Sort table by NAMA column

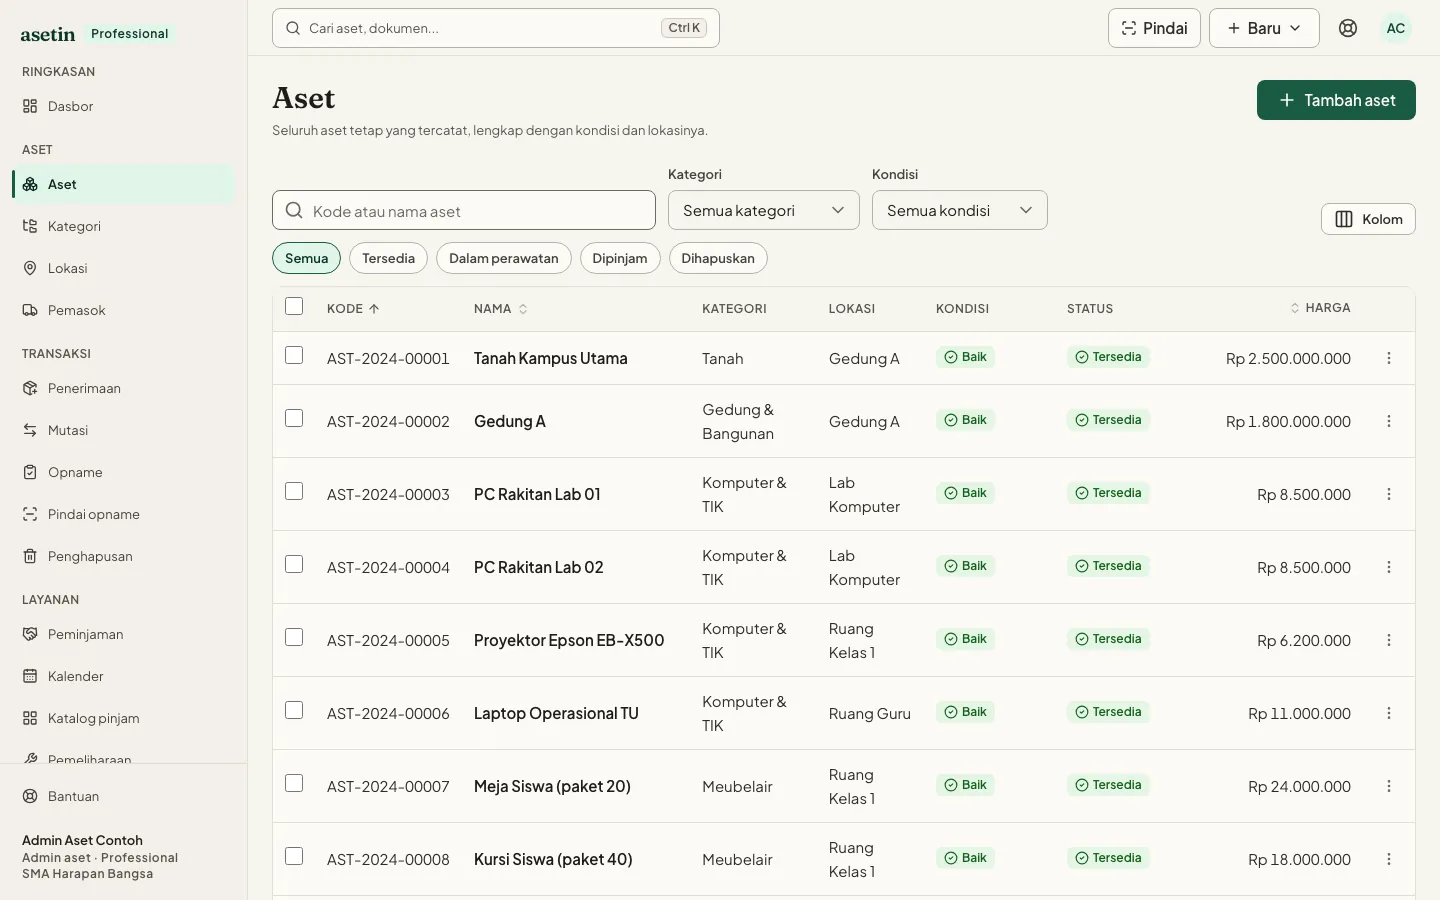point(500,309)
